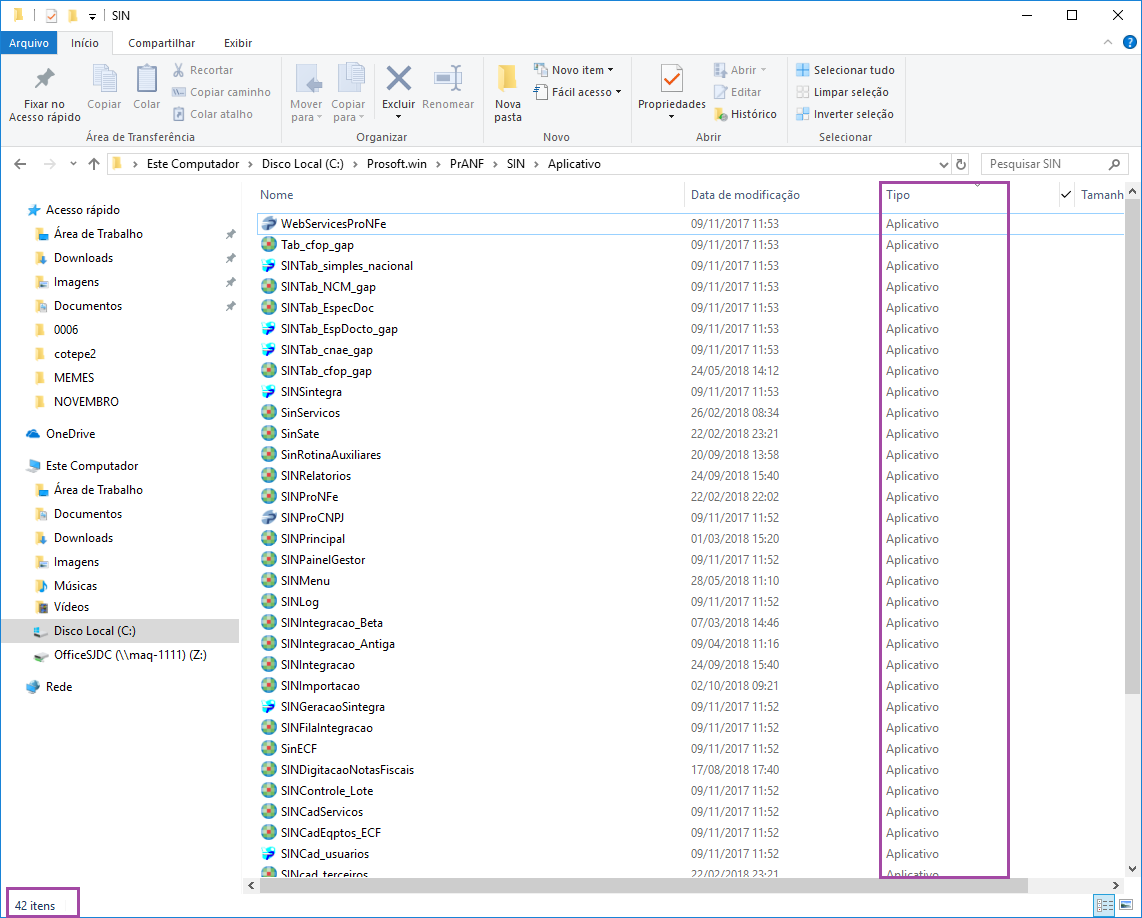Click the Pesquisar SIN search box
Screen dimensions: 1142x918
1045,164
